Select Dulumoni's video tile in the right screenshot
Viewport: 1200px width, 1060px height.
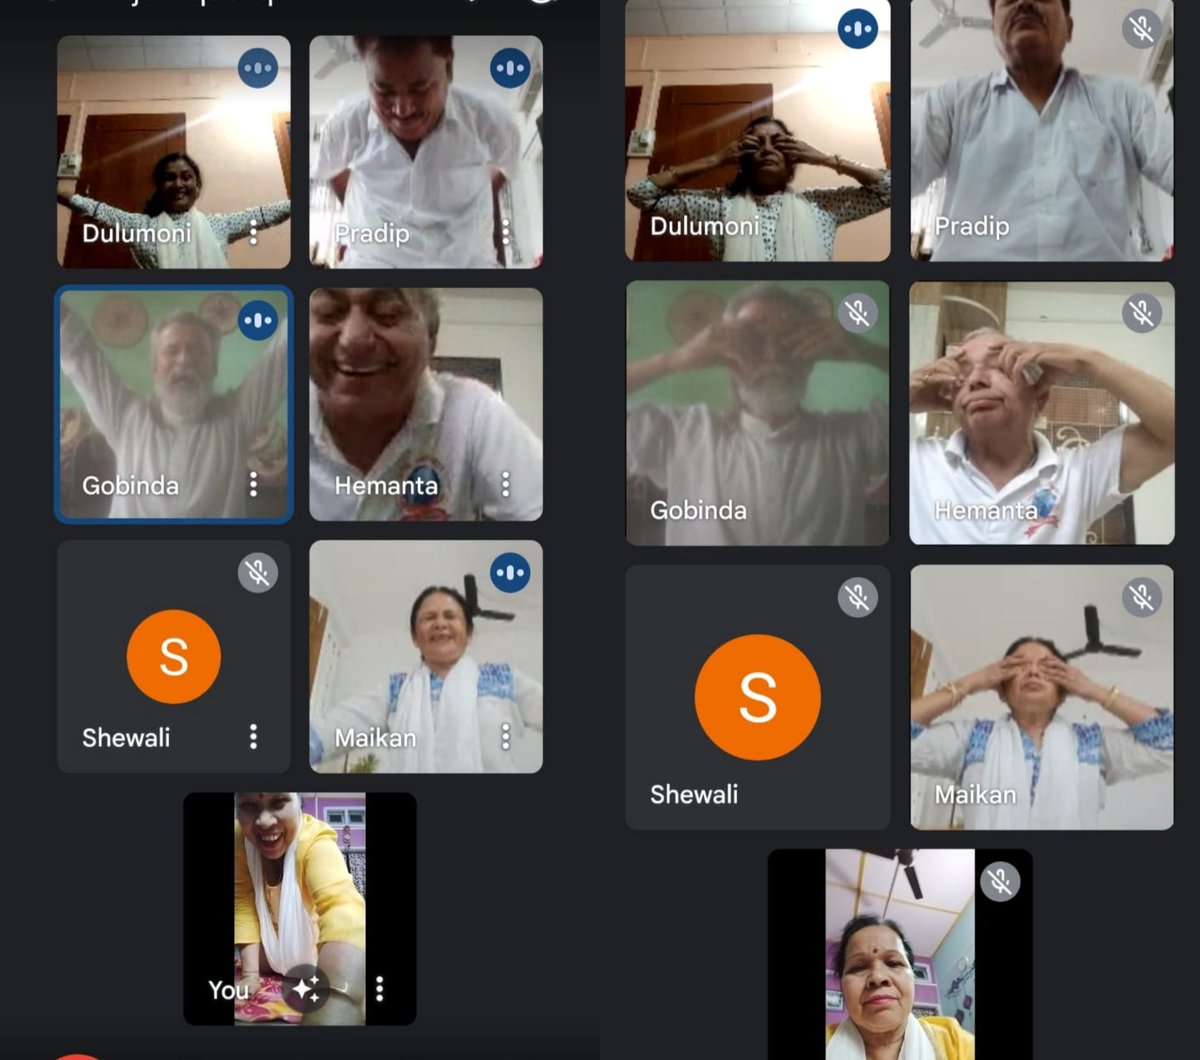pyautogui.click(x=758, y=130)
